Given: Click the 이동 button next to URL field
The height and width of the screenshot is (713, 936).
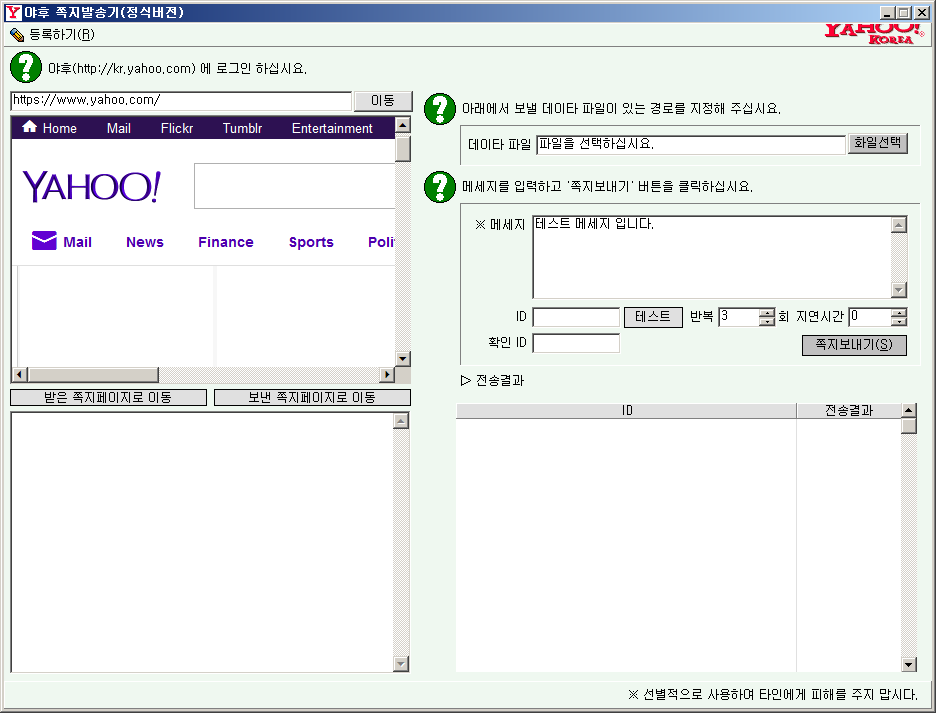Looking at the screenshot, I should pyautogui.click(x=383, y=101).
